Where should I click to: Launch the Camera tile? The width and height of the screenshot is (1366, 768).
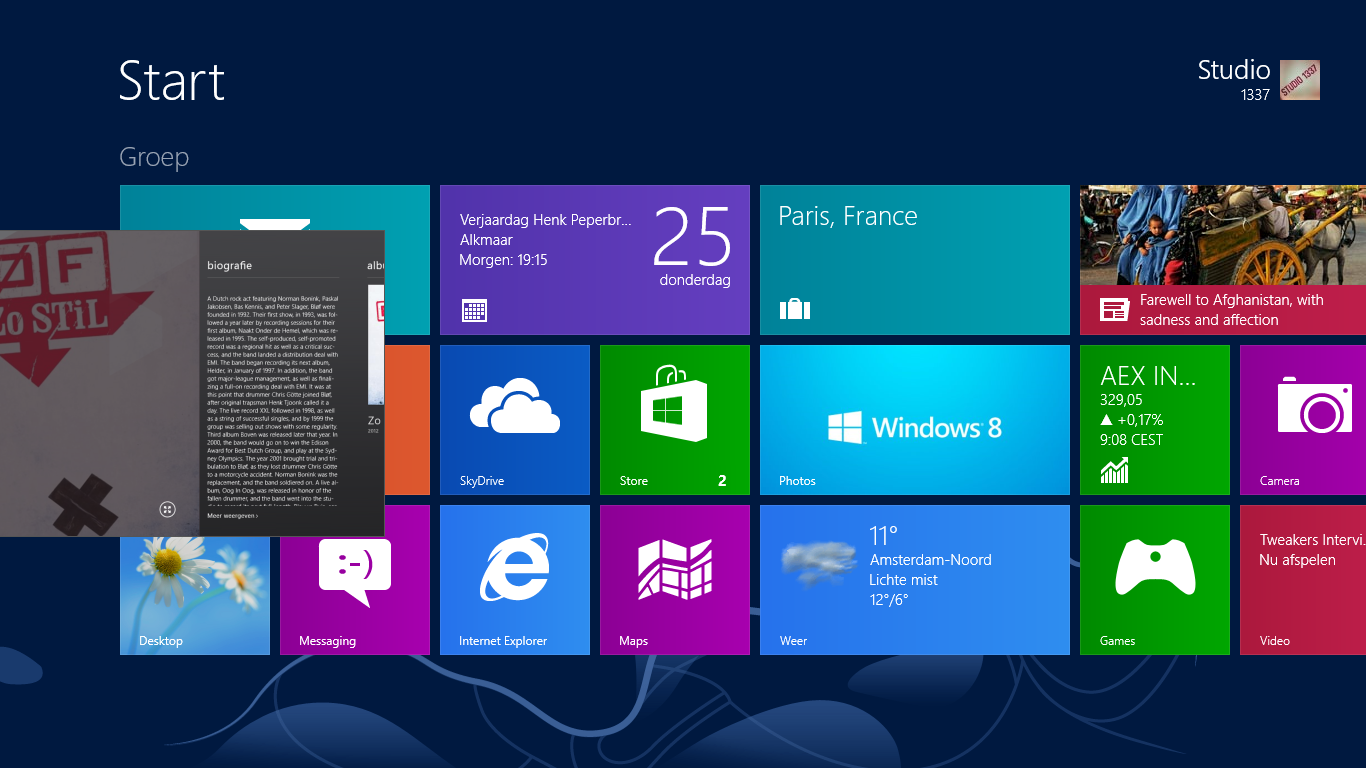(x=1303, y=420)
